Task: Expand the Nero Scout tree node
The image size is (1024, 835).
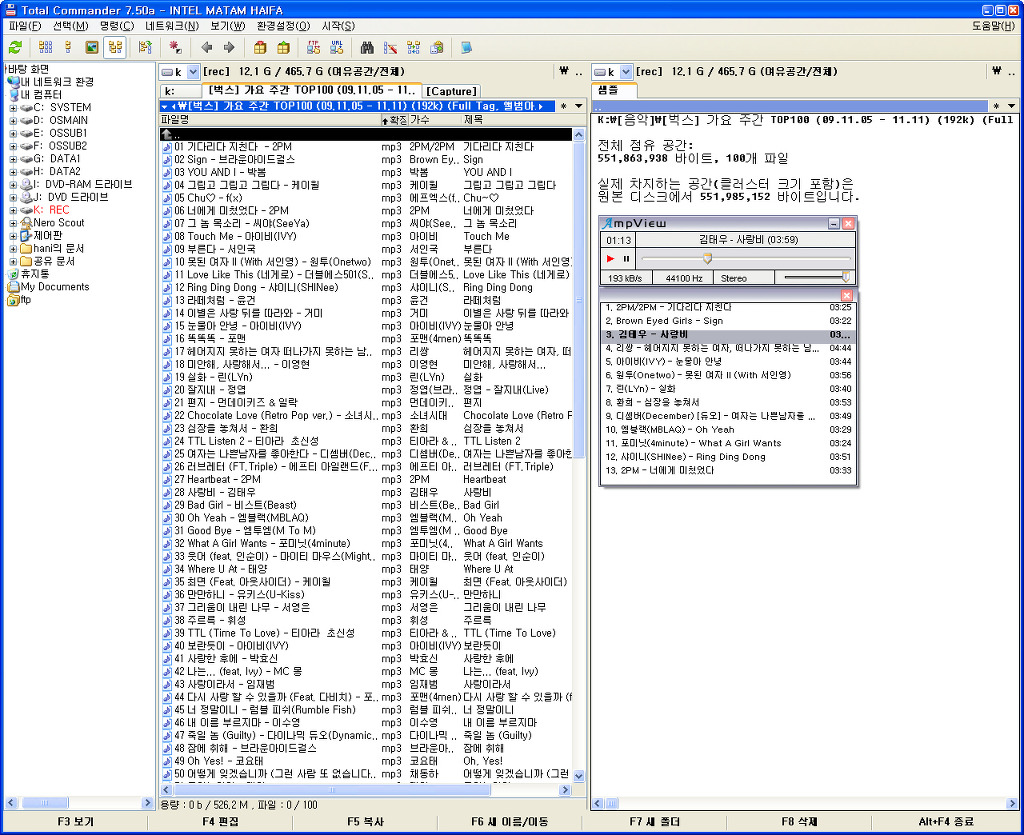Action: 13,223
